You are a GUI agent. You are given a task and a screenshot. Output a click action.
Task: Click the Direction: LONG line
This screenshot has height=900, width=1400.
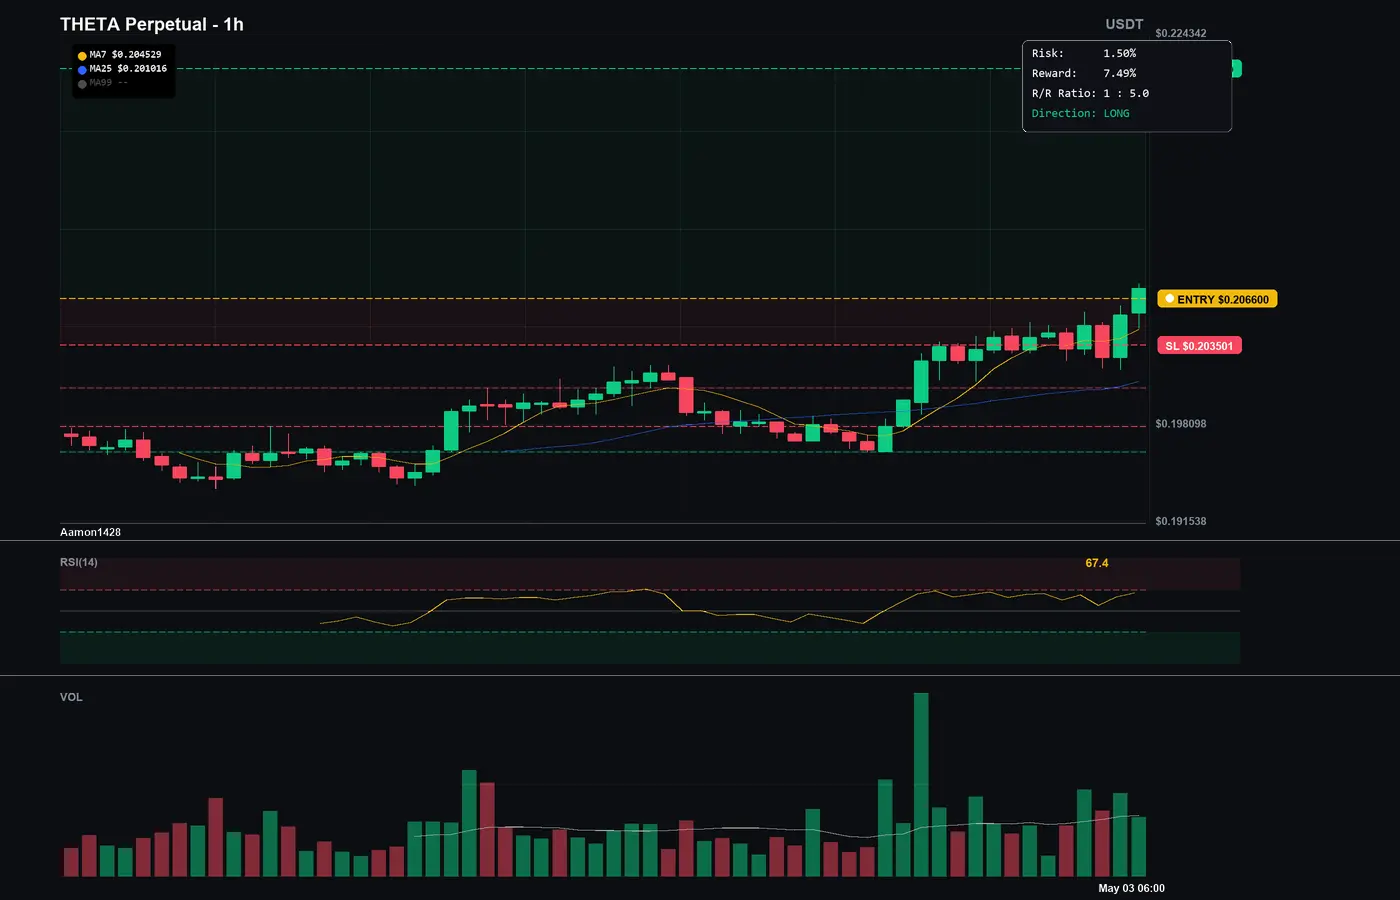click(1081, 113)
